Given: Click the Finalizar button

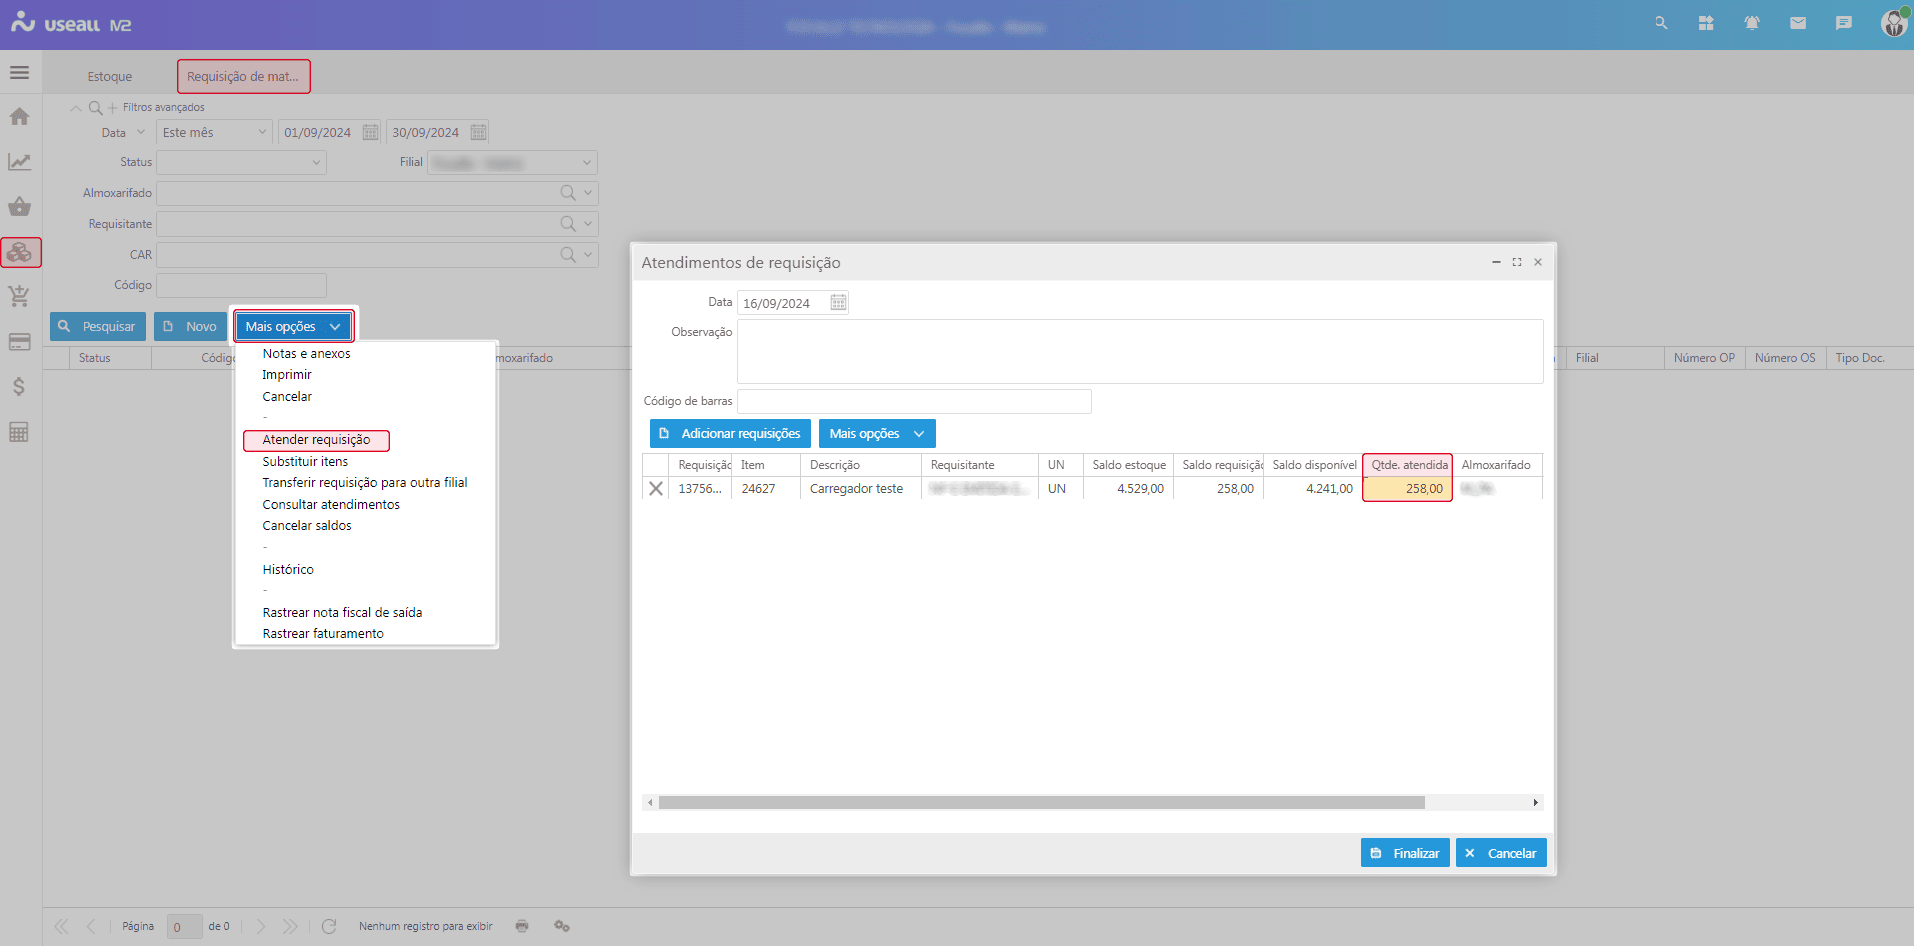Looking at the screenshot, I should pos(1404,853).
